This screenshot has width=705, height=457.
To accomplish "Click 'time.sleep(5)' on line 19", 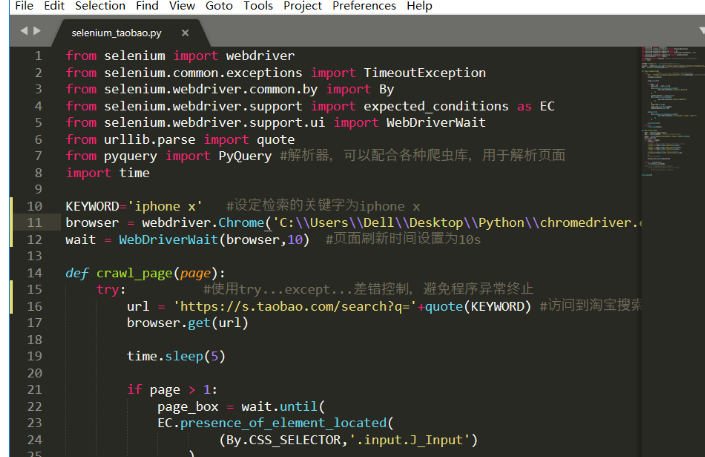I will [x=176, y=356].
